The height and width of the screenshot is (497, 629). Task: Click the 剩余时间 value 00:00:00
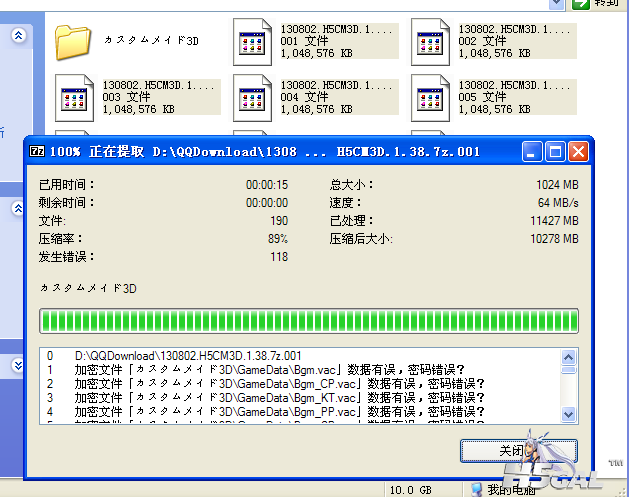point(267,203)
